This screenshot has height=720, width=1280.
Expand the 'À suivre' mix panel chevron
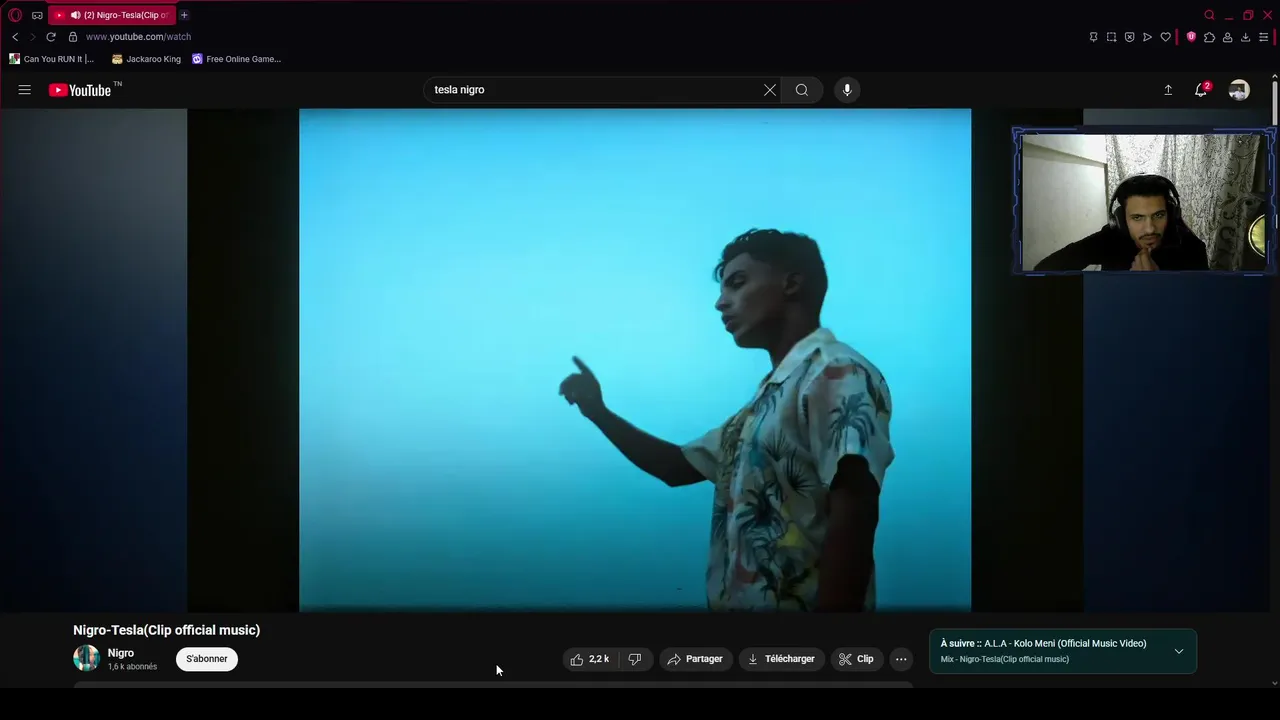point(1179,651)
